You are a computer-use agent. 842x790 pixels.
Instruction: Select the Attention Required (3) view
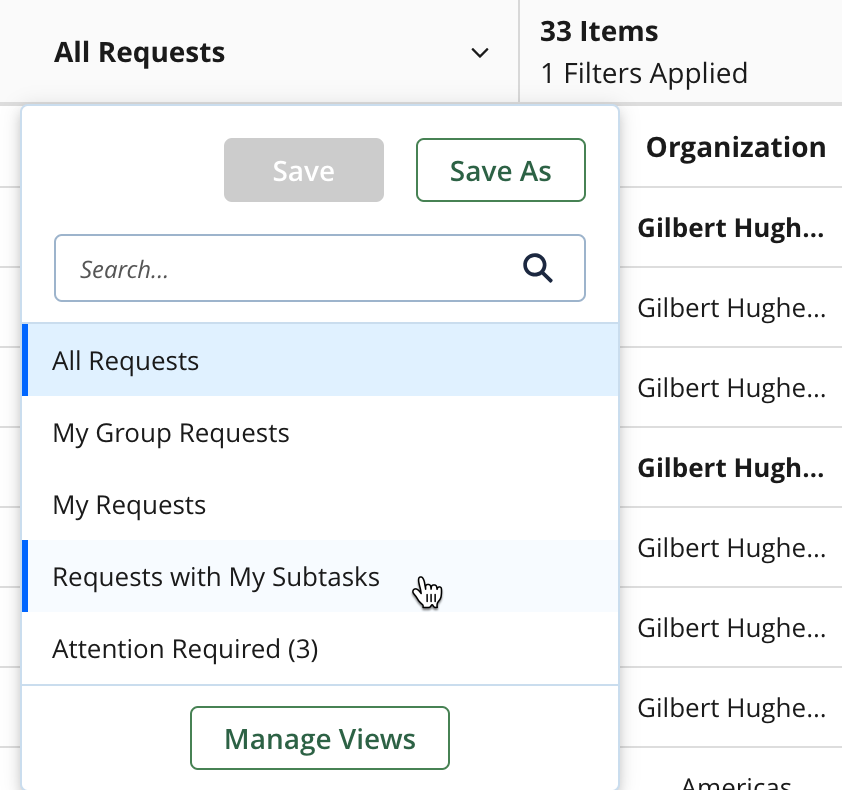(185, 649)
